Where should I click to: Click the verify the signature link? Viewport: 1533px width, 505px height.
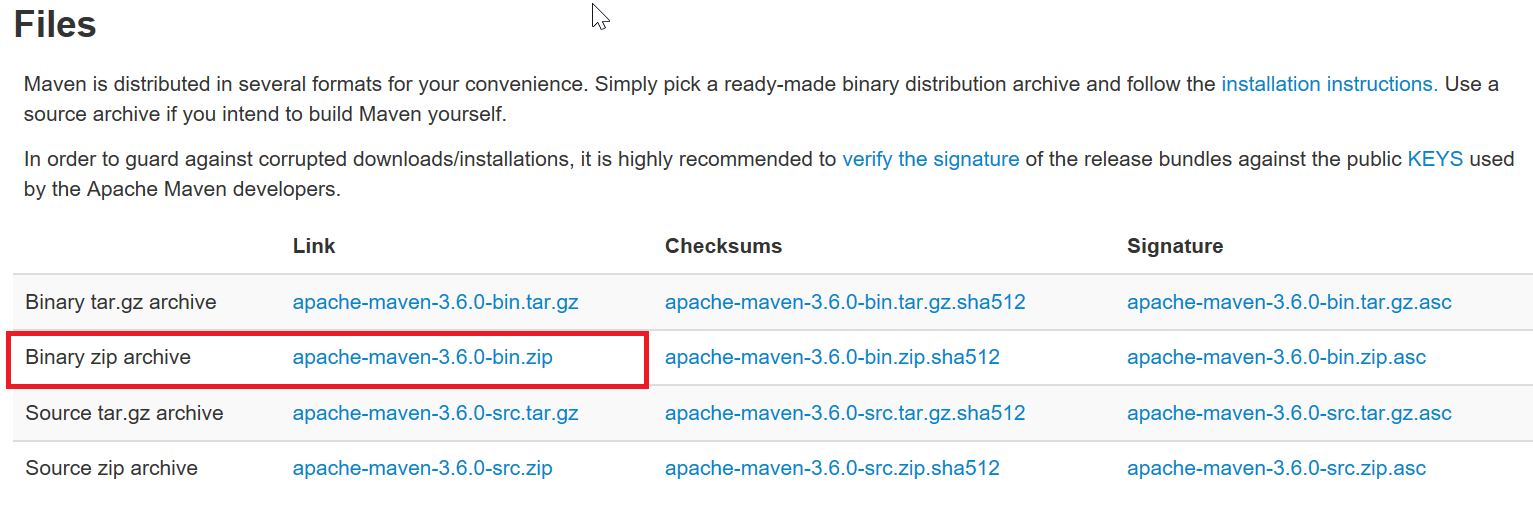pos(930,158)
